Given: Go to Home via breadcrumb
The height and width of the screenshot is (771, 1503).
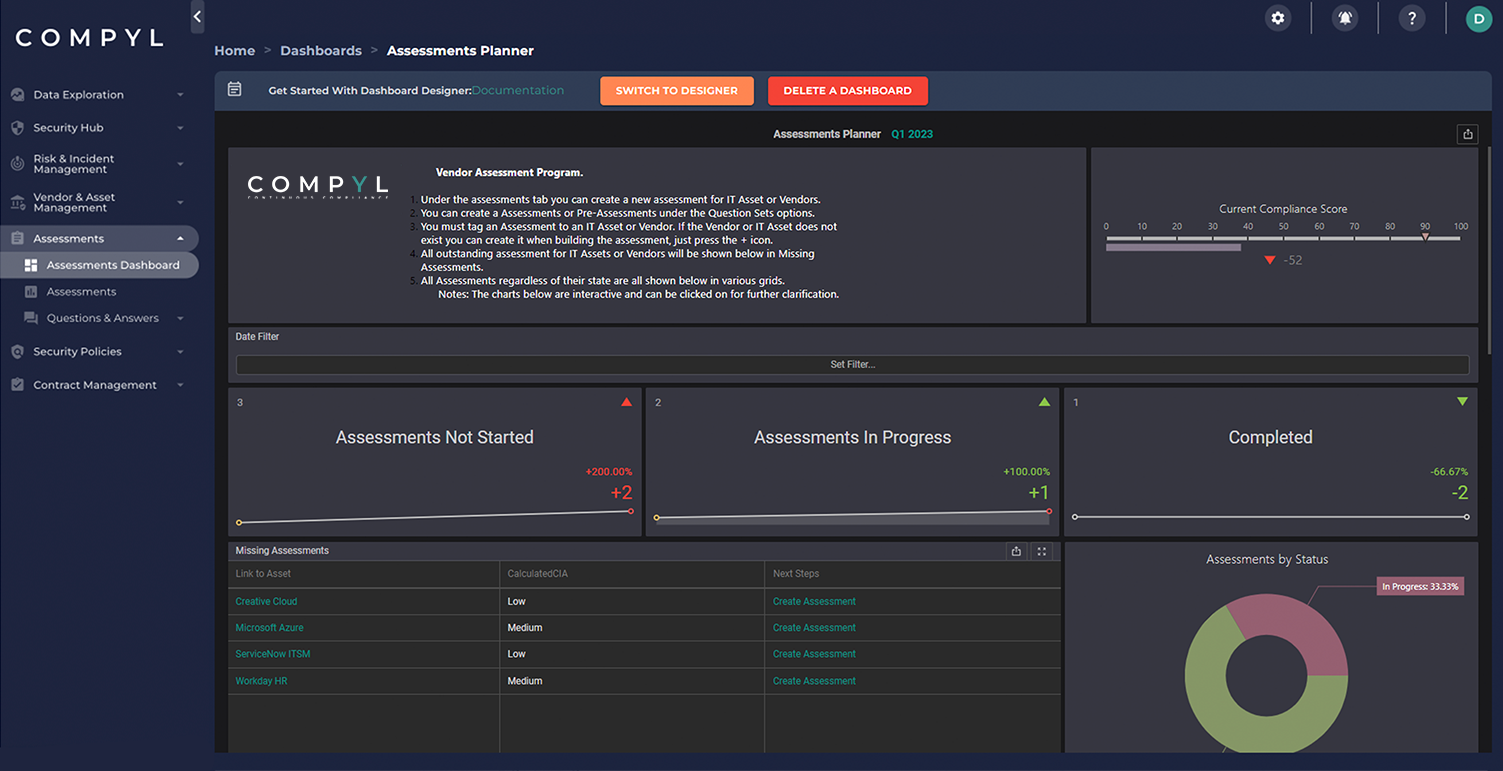Looking at the screenshot, I should coord(234,50).
